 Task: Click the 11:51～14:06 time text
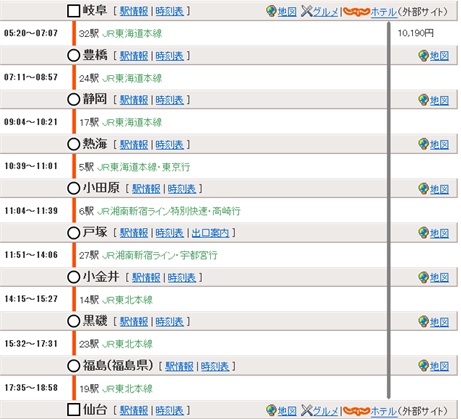31,255
